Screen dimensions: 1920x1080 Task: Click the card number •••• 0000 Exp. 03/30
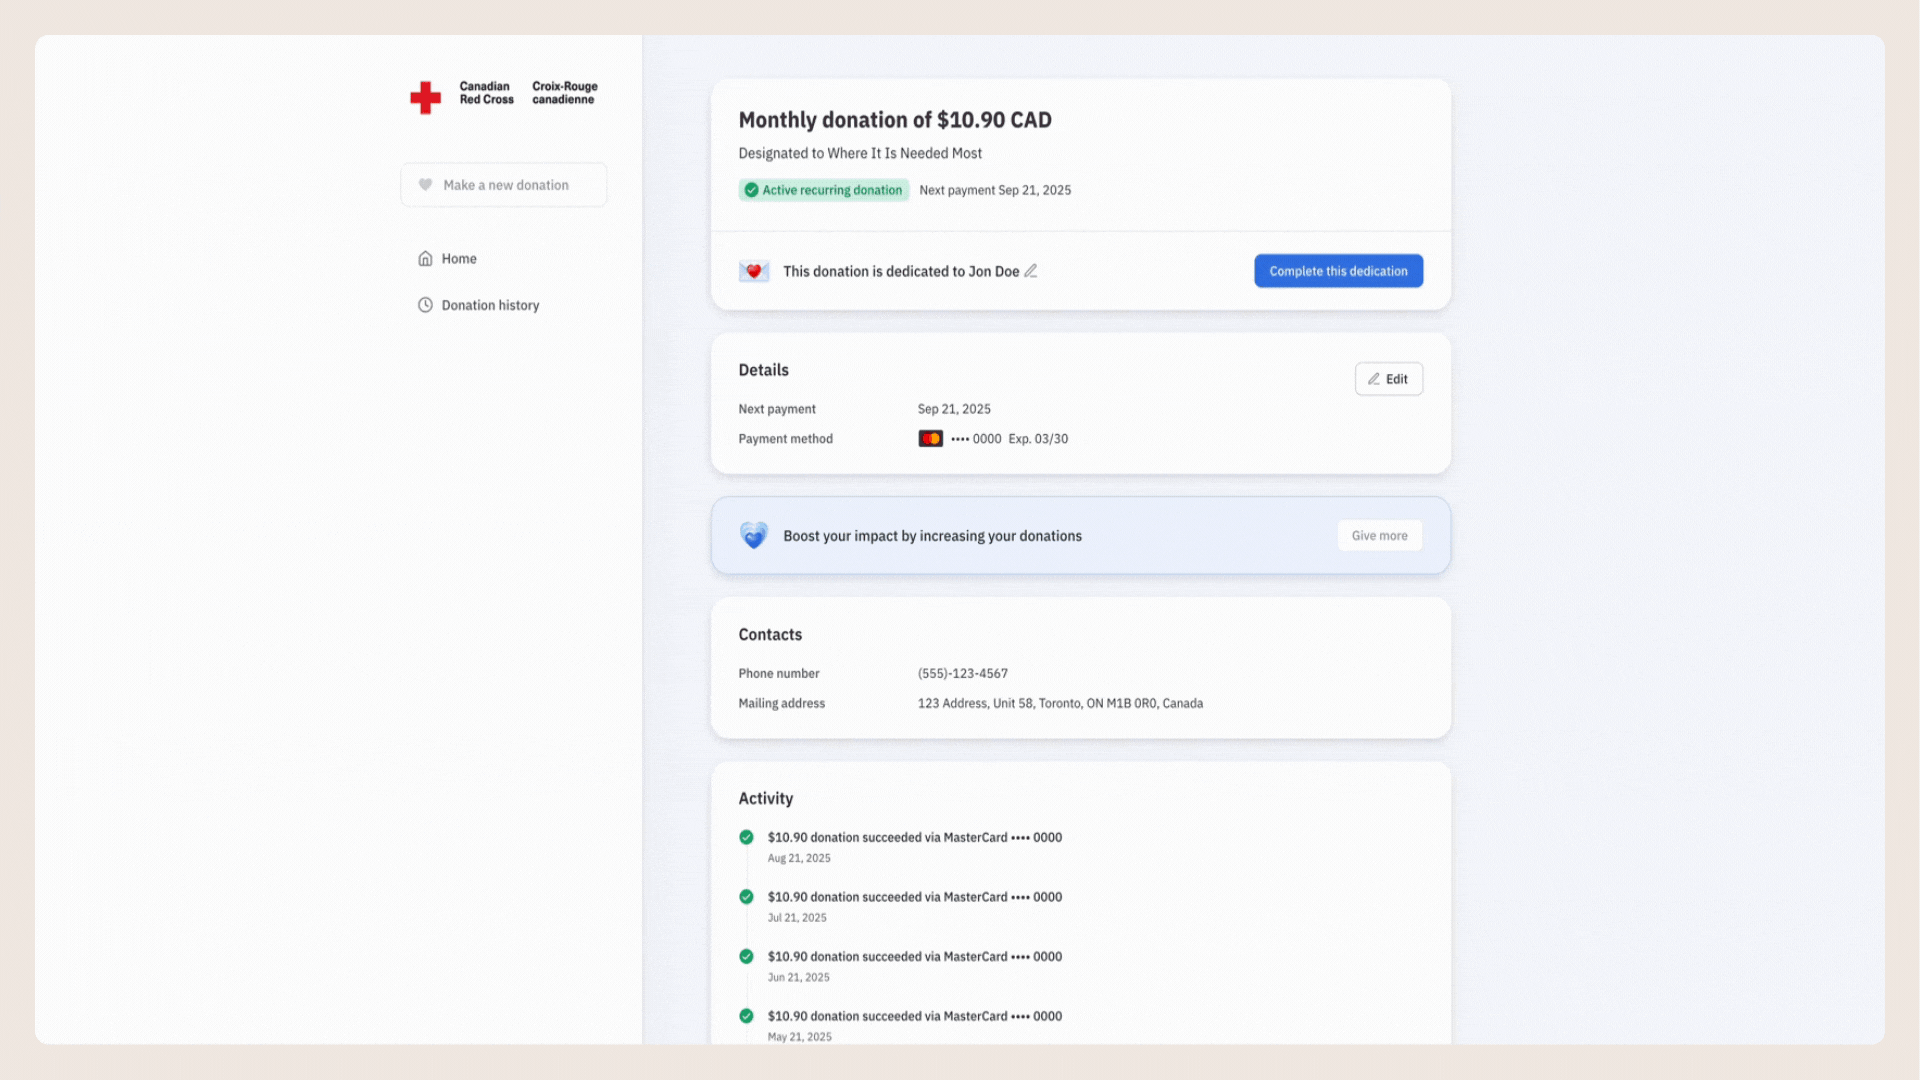(1009, 439)
